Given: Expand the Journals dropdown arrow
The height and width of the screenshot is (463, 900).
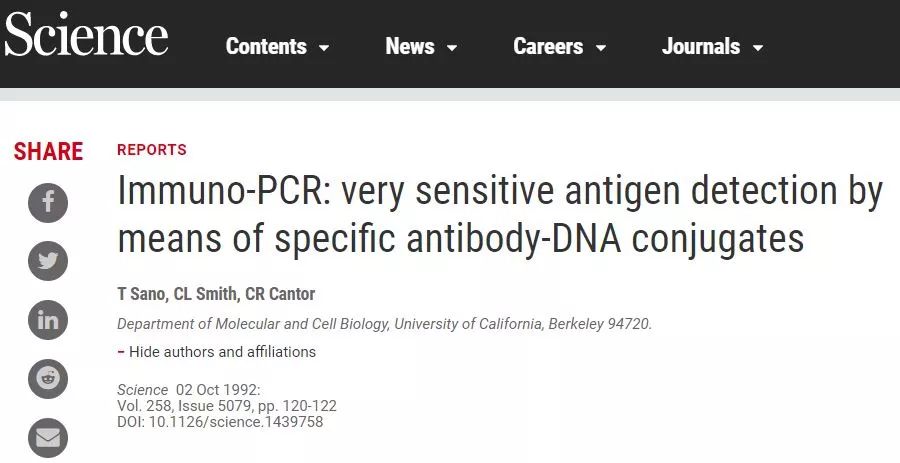Looking at the screenshot, I should (758, 48).
